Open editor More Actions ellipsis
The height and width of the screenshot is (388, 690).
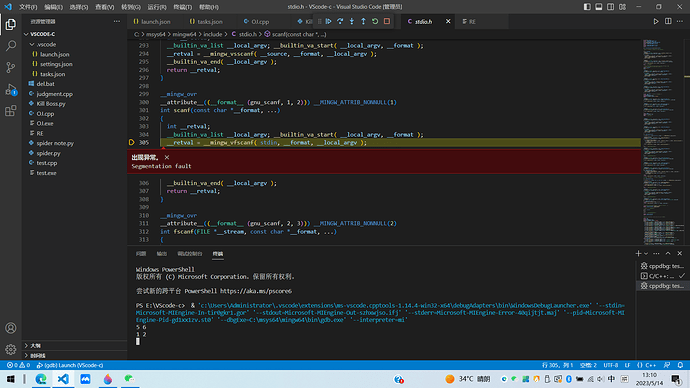680,21
